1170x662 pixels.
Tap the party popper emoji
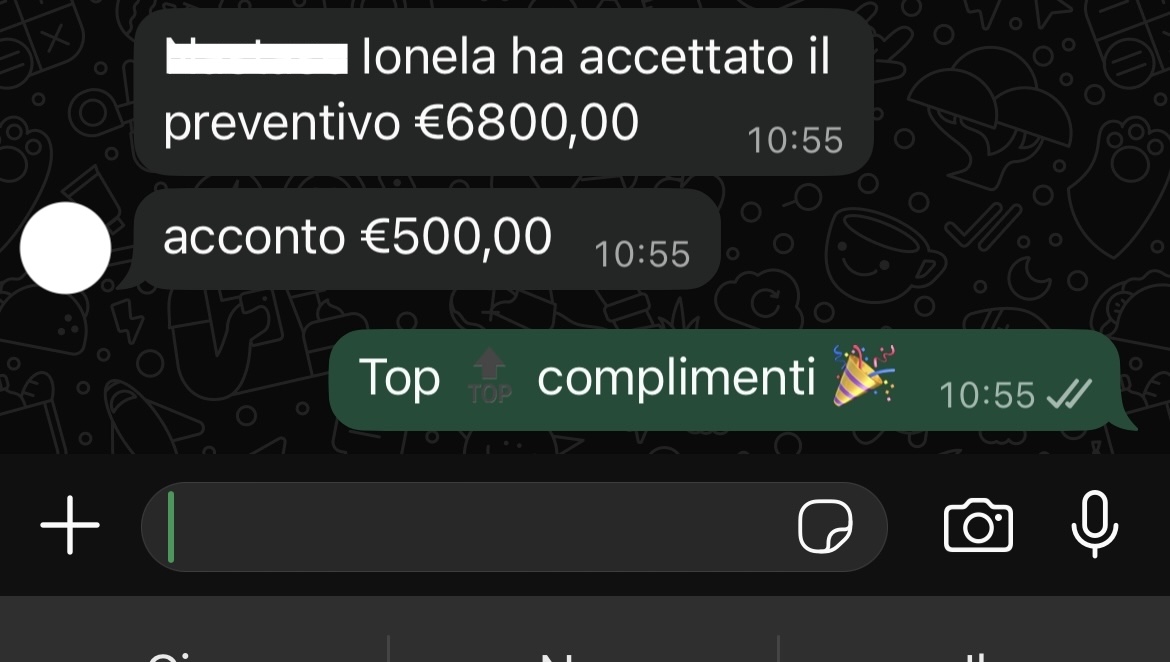point(864,375)
